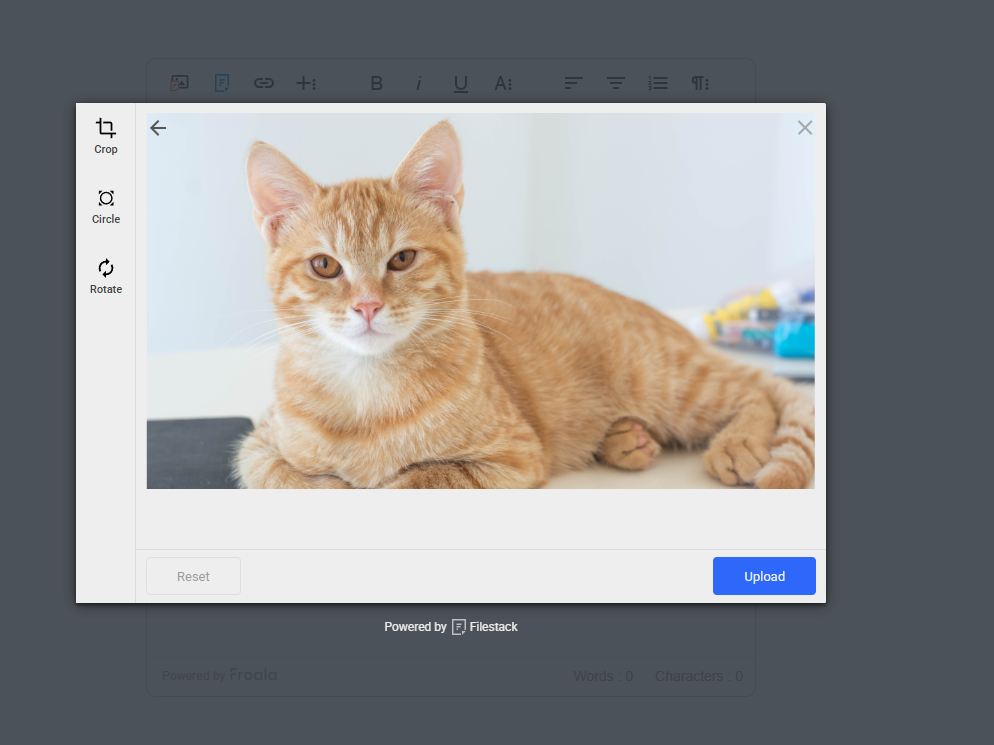
Task: Open the text color dropdown
Action: tap(502, 83)
